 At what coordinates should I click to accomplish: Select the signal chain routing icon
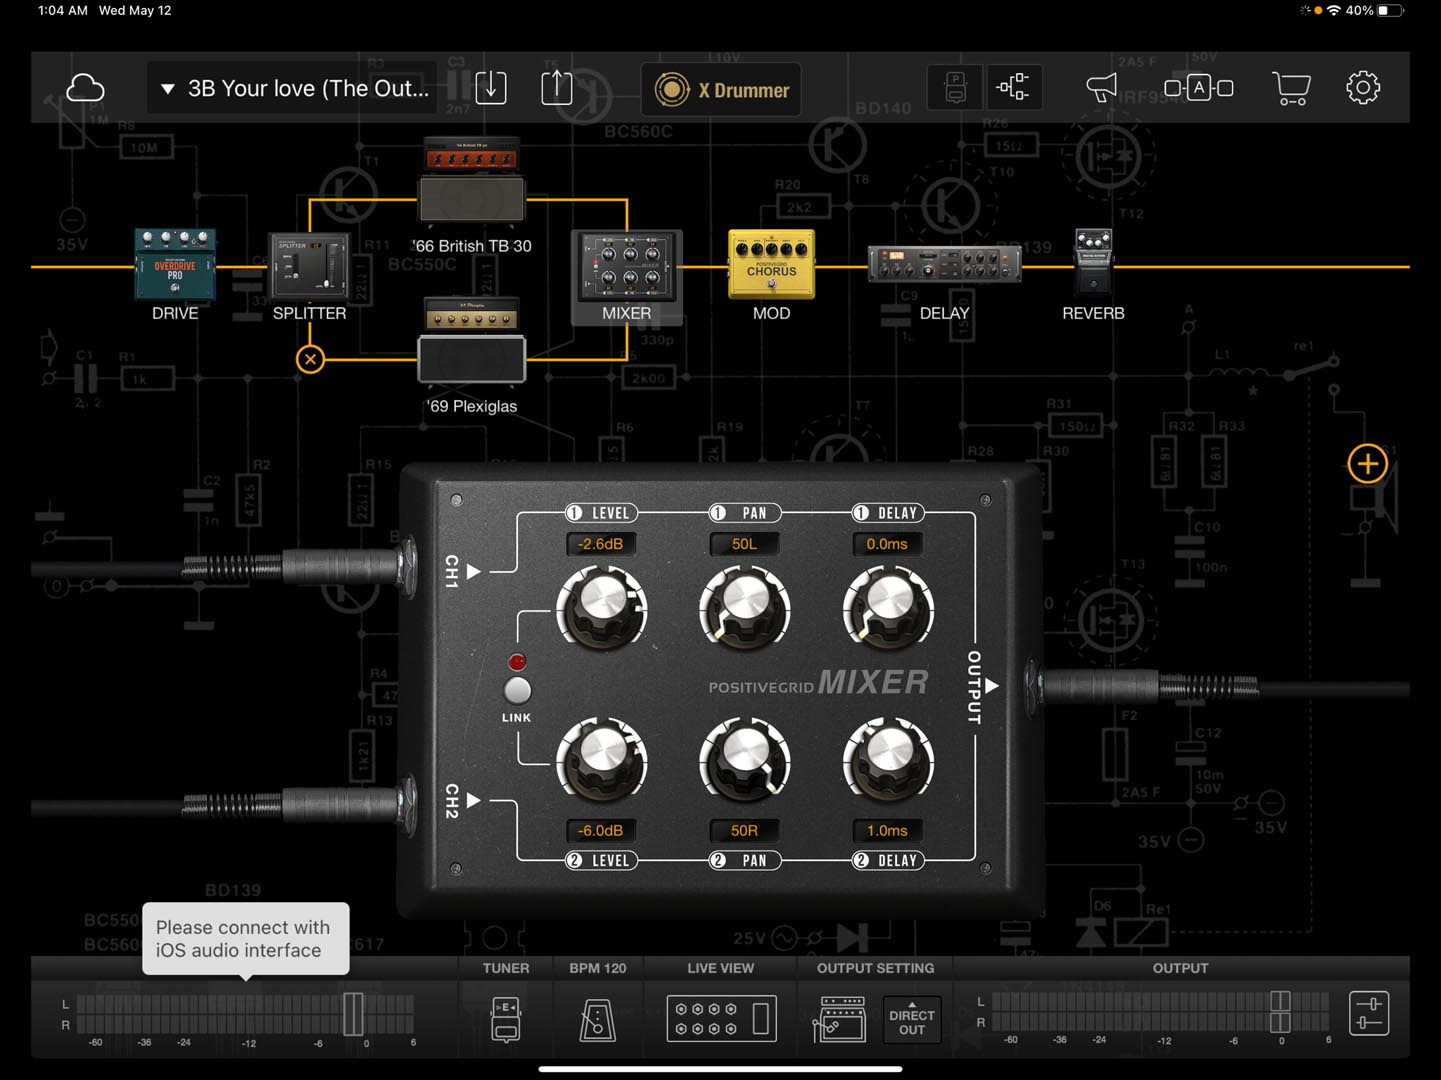1013,88
